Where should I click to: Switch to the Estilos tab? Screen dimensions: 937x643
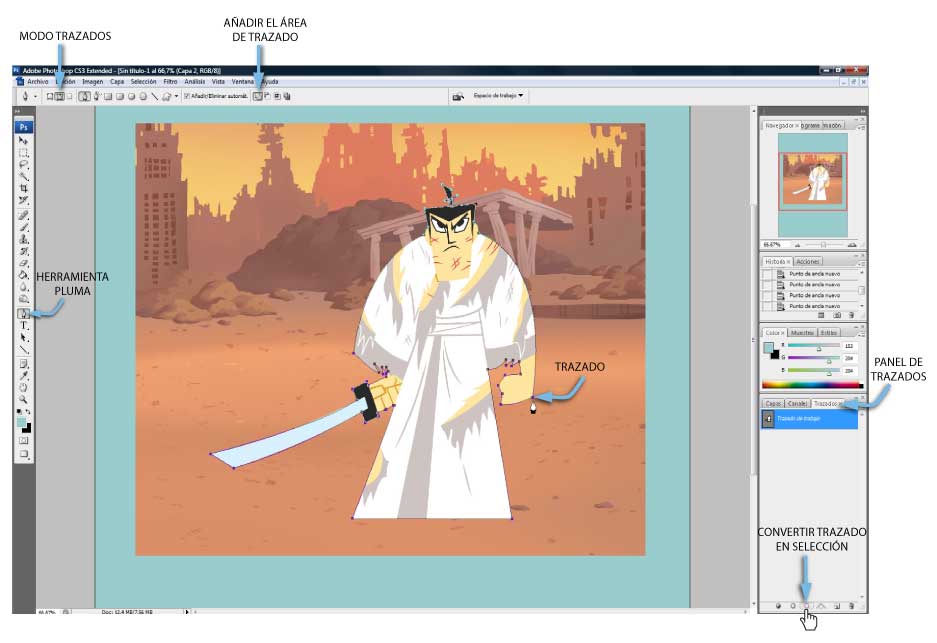coord(828,332)
